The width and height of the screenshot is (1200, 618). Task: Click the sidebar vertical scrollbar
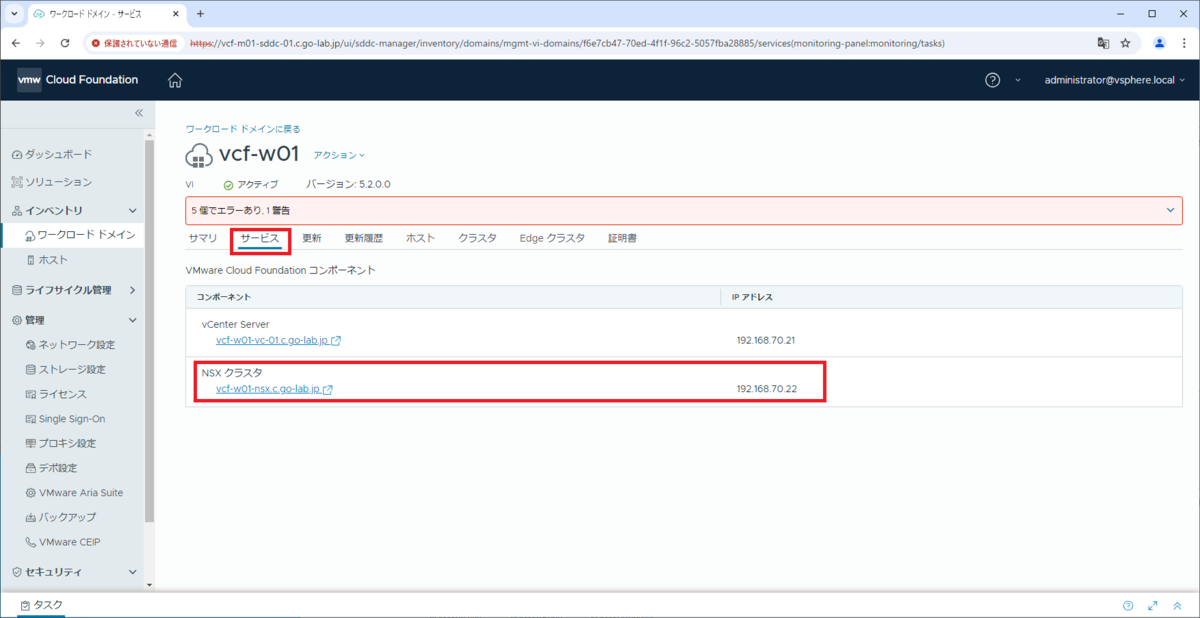[150, 330]
